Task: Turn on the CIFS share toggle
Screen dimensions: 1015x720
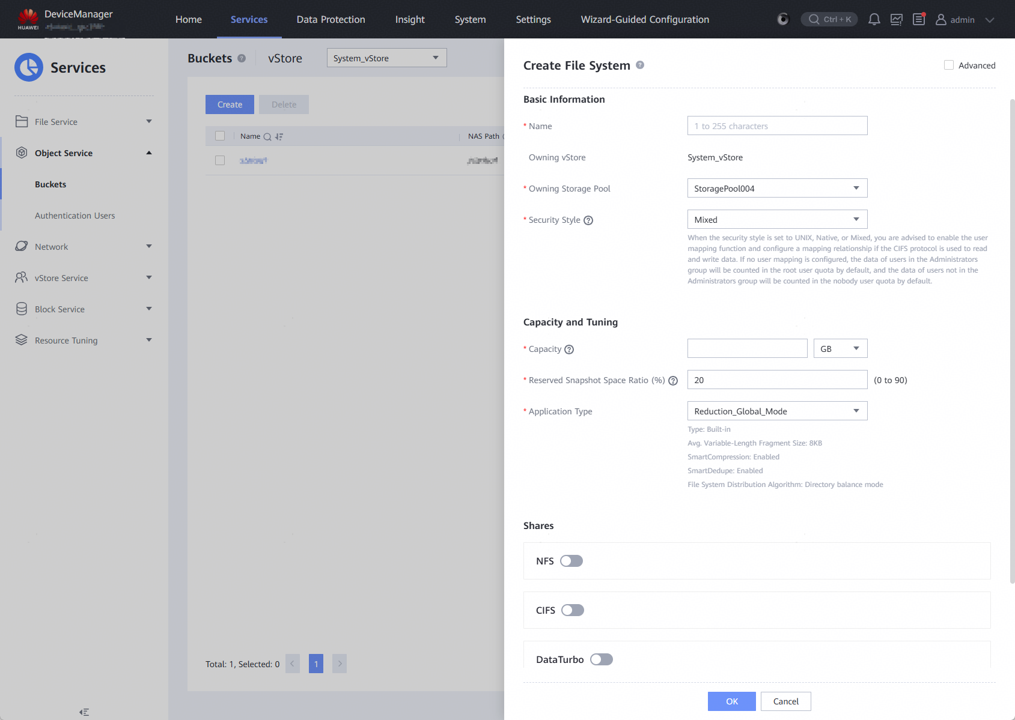Action: (572, 610)
